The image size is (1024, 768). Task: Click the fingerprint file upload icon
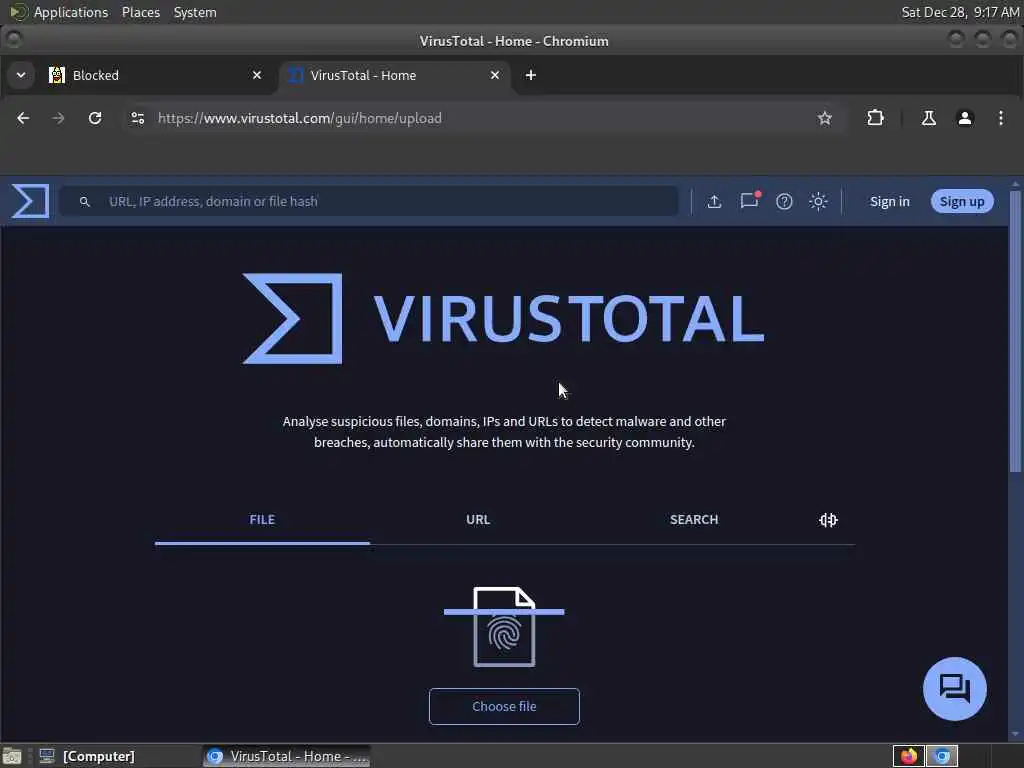pos(504,626)
